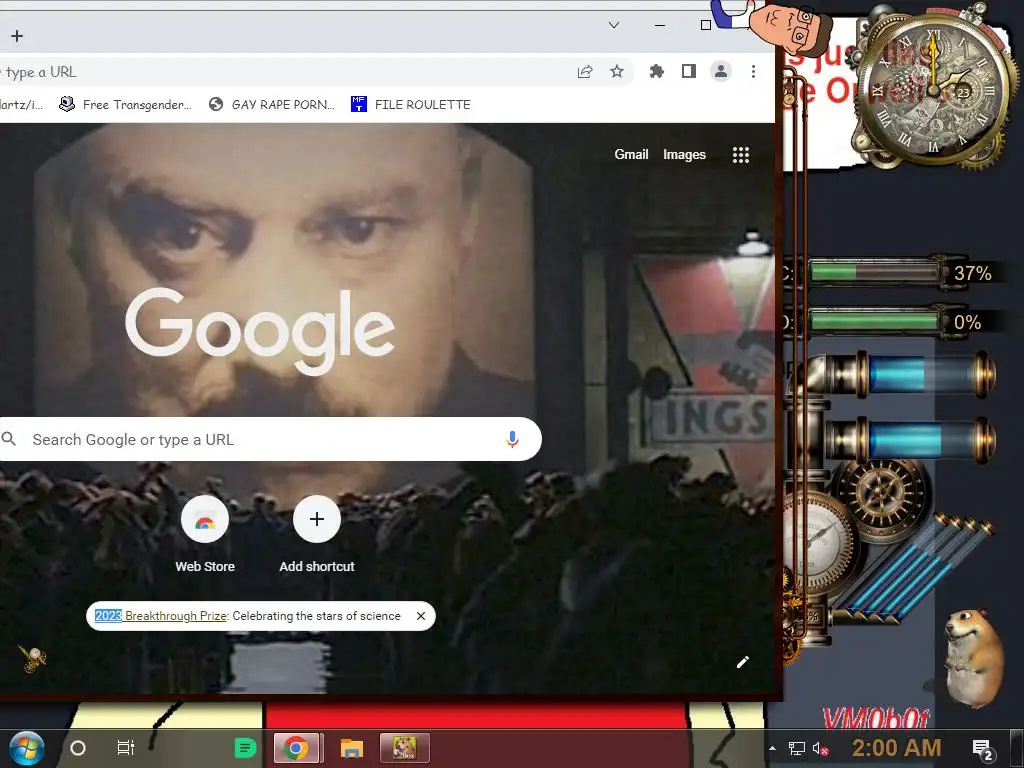Dismiss the Breakthrough Prize promo with X
Image resolution: width=1024 pixels, height=768 pixels.
421,616
